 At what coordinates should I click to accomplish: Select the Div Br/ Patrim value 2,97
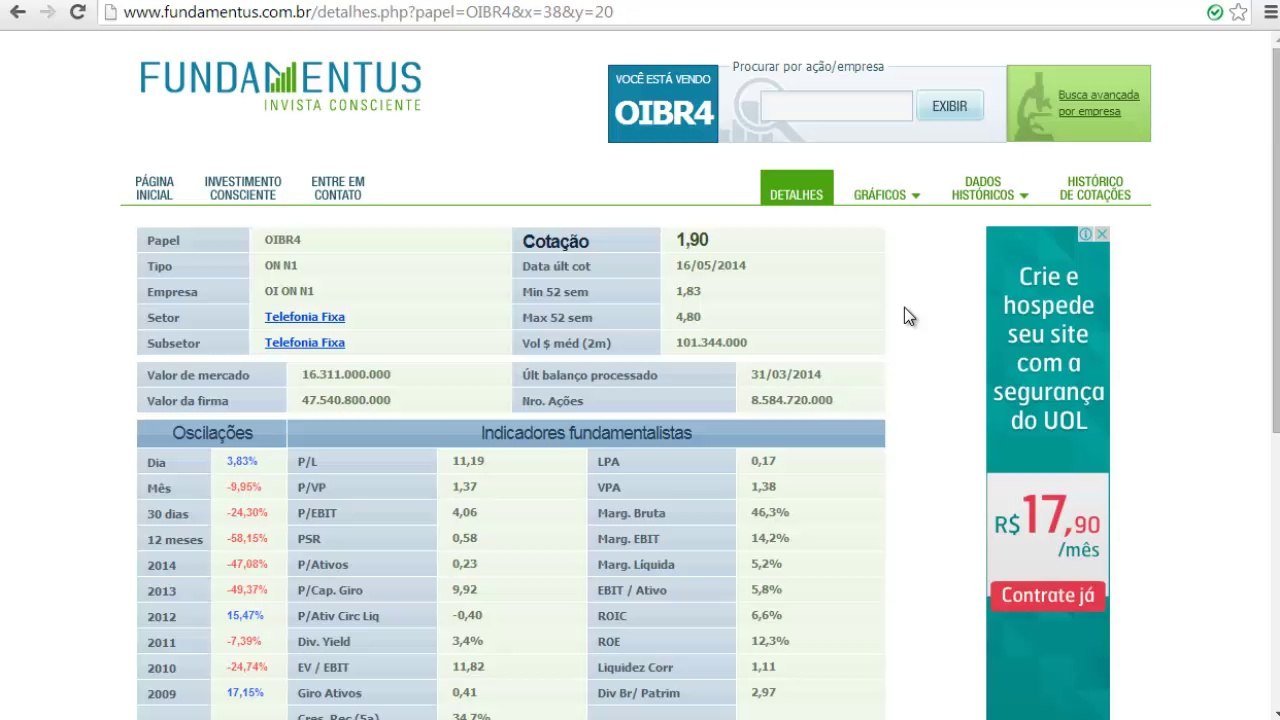763,693
